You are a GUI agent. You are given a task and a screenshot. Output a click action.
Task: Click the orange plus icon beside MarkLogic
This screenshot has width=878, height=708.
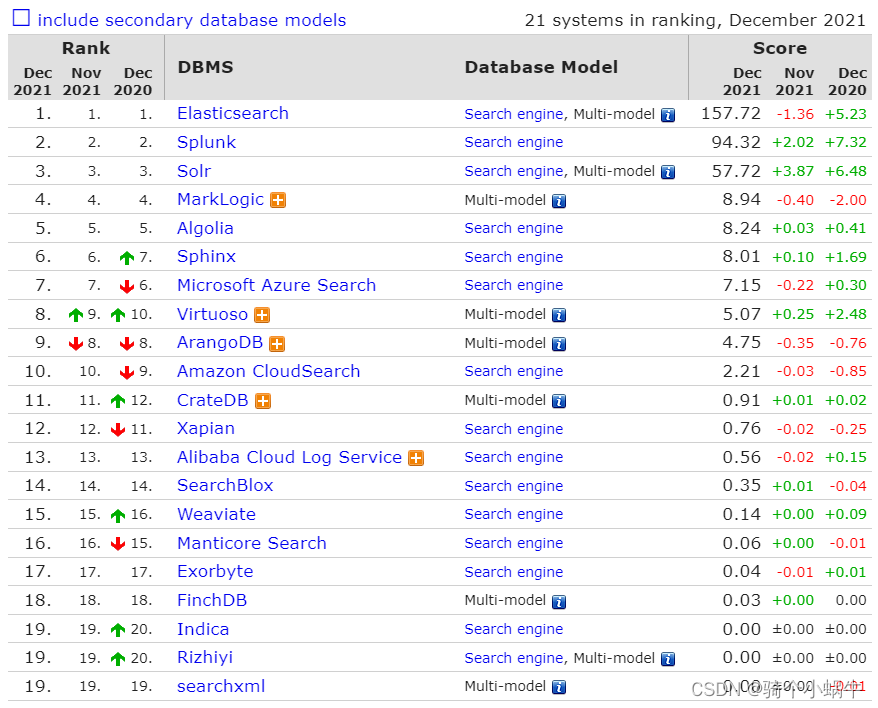pos(278,200)
